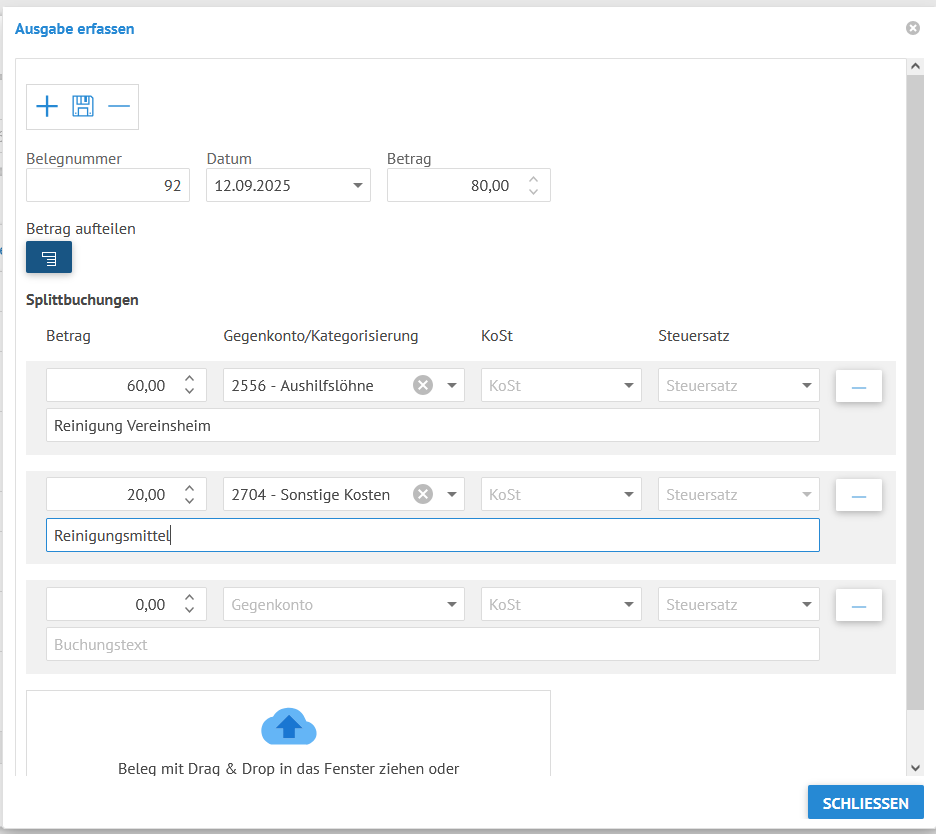
Task: Remove the 20,00 split booking row
Action: click(x=858, y=495)
